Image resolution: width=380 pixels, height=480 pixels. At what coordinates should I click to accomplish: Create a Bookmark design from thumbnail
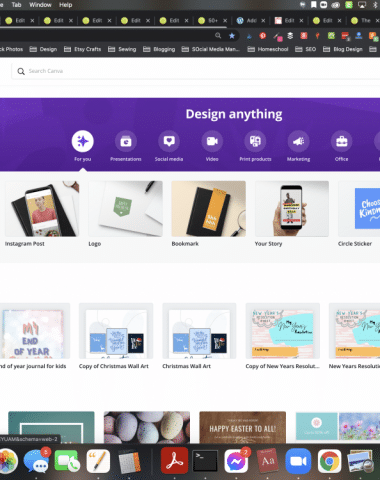coord(209,209)
